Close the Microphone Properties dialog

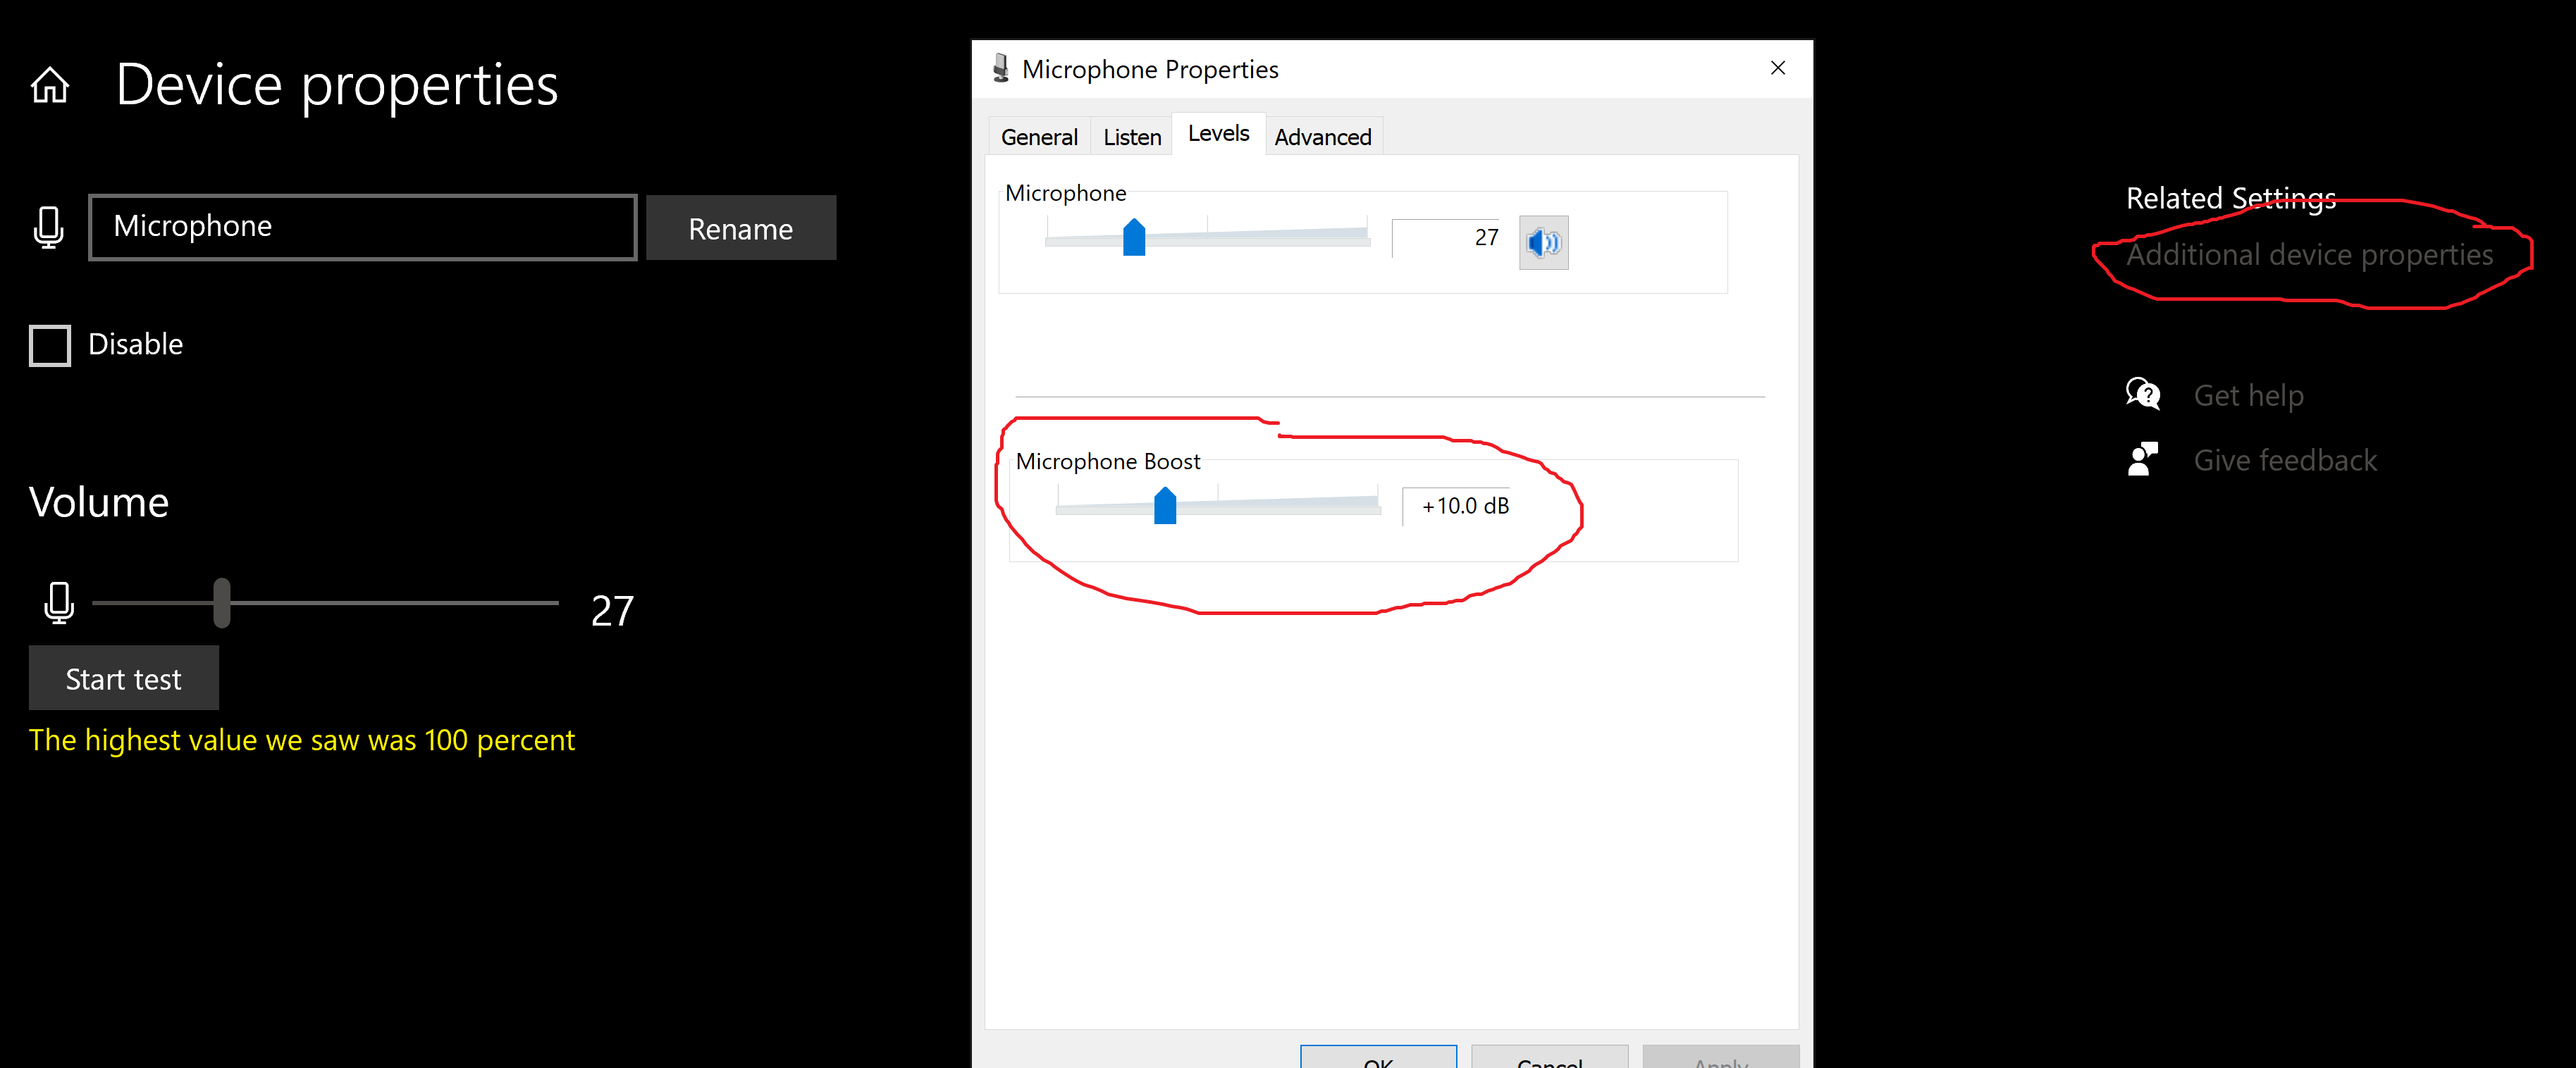[1777, 68]
